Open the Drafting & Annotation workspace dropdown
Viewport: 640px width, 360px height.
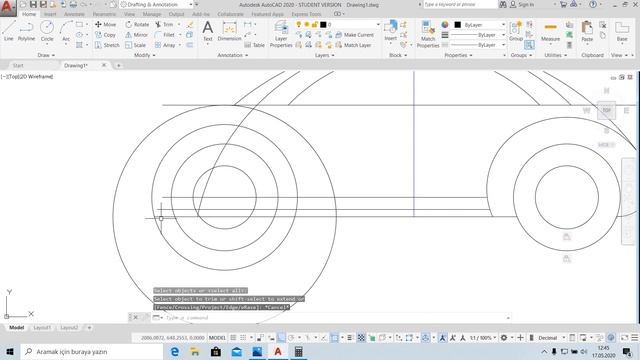157,4
